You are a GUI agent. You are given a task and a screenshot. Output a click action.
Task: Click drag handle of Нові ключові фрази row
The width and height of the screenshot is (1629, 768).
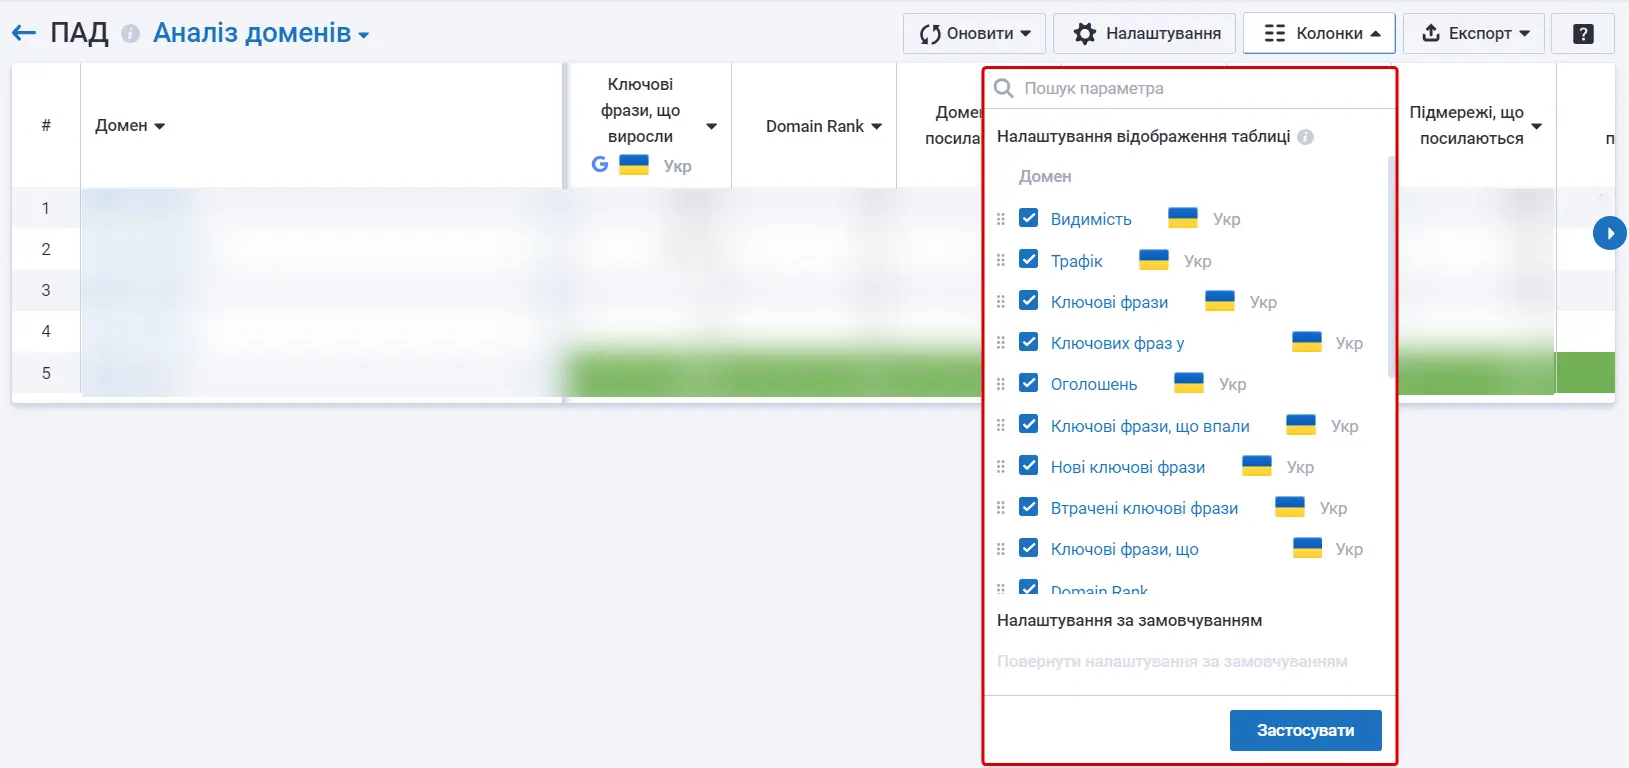[x=1001, y=466]
